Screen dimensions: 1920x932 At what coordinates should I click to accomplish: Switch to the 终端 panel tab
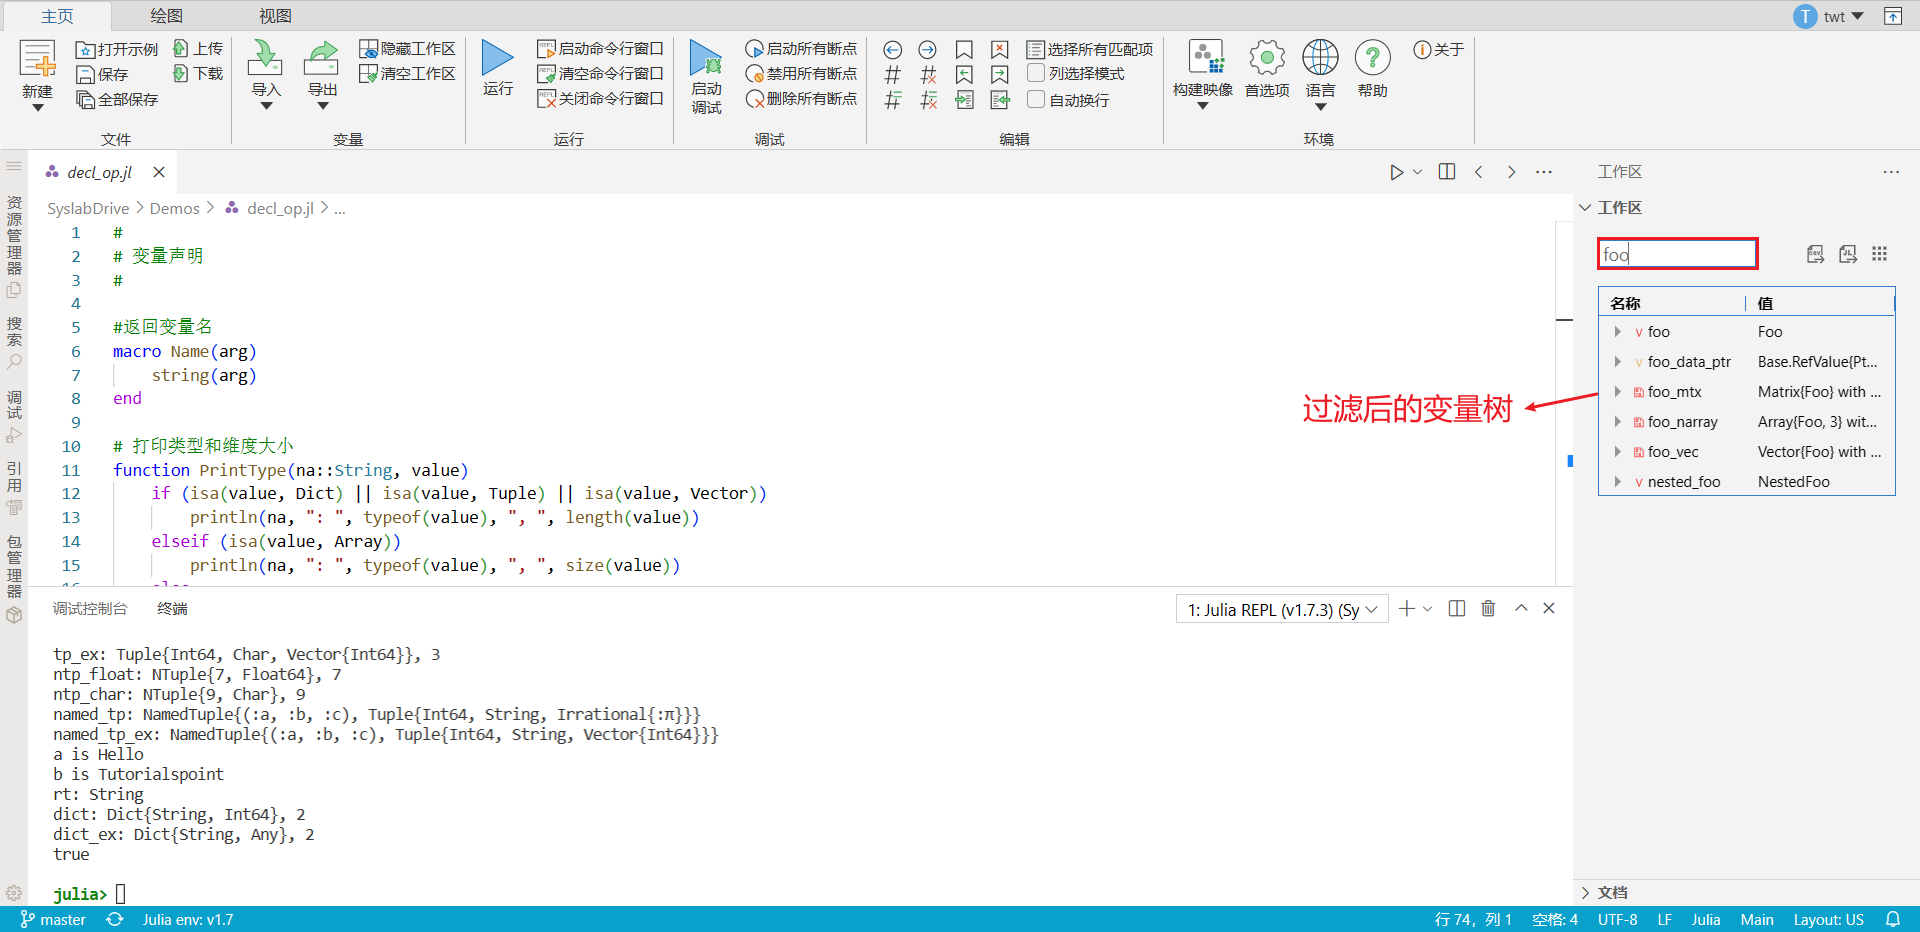point(172,608)
